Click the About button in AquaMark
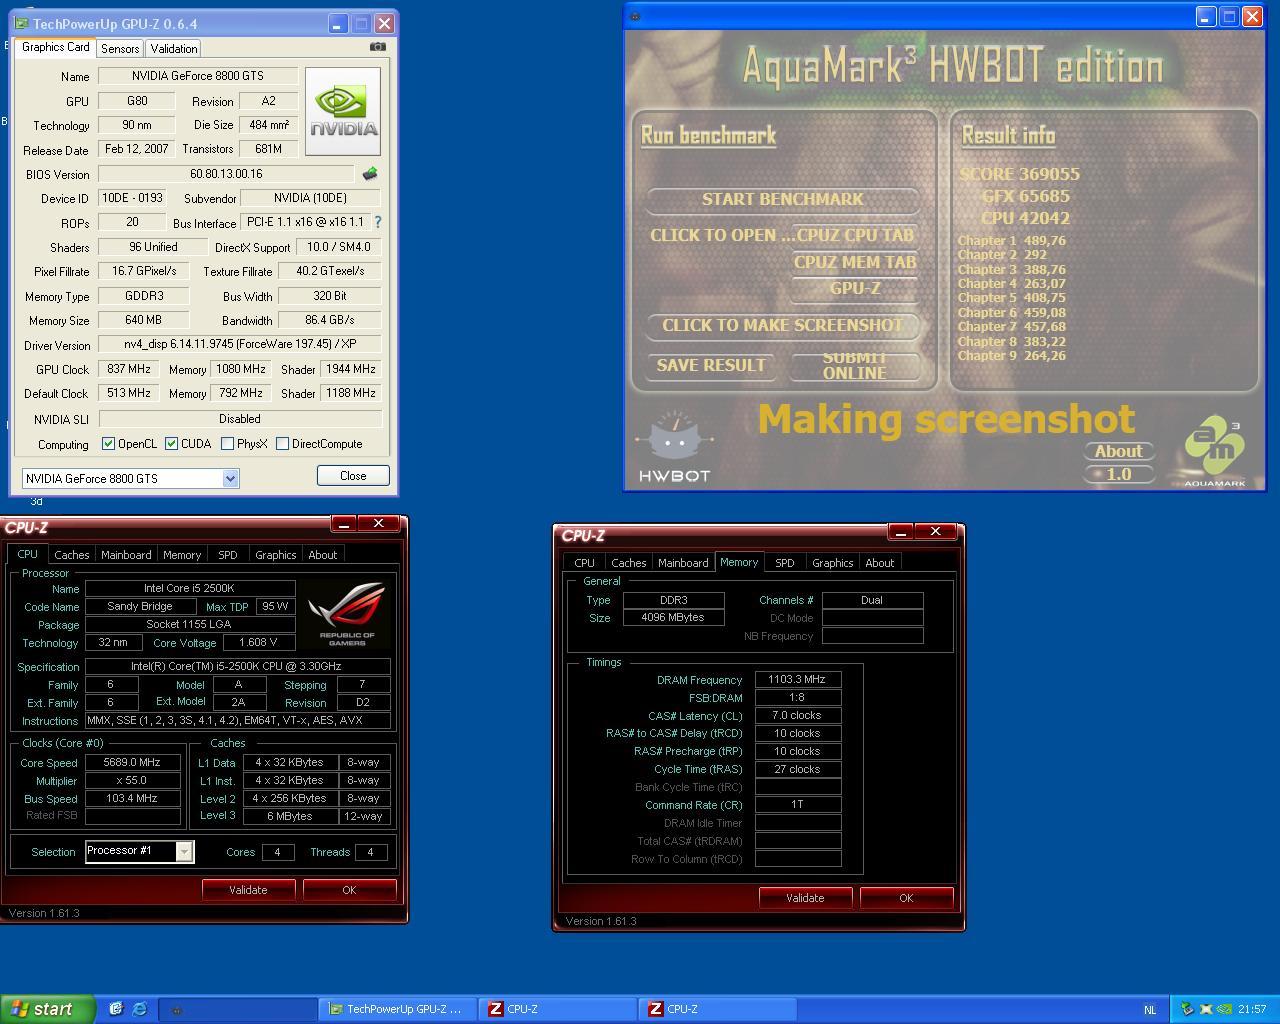Screen dimensions: 1280x1024 coord(1119,451)
